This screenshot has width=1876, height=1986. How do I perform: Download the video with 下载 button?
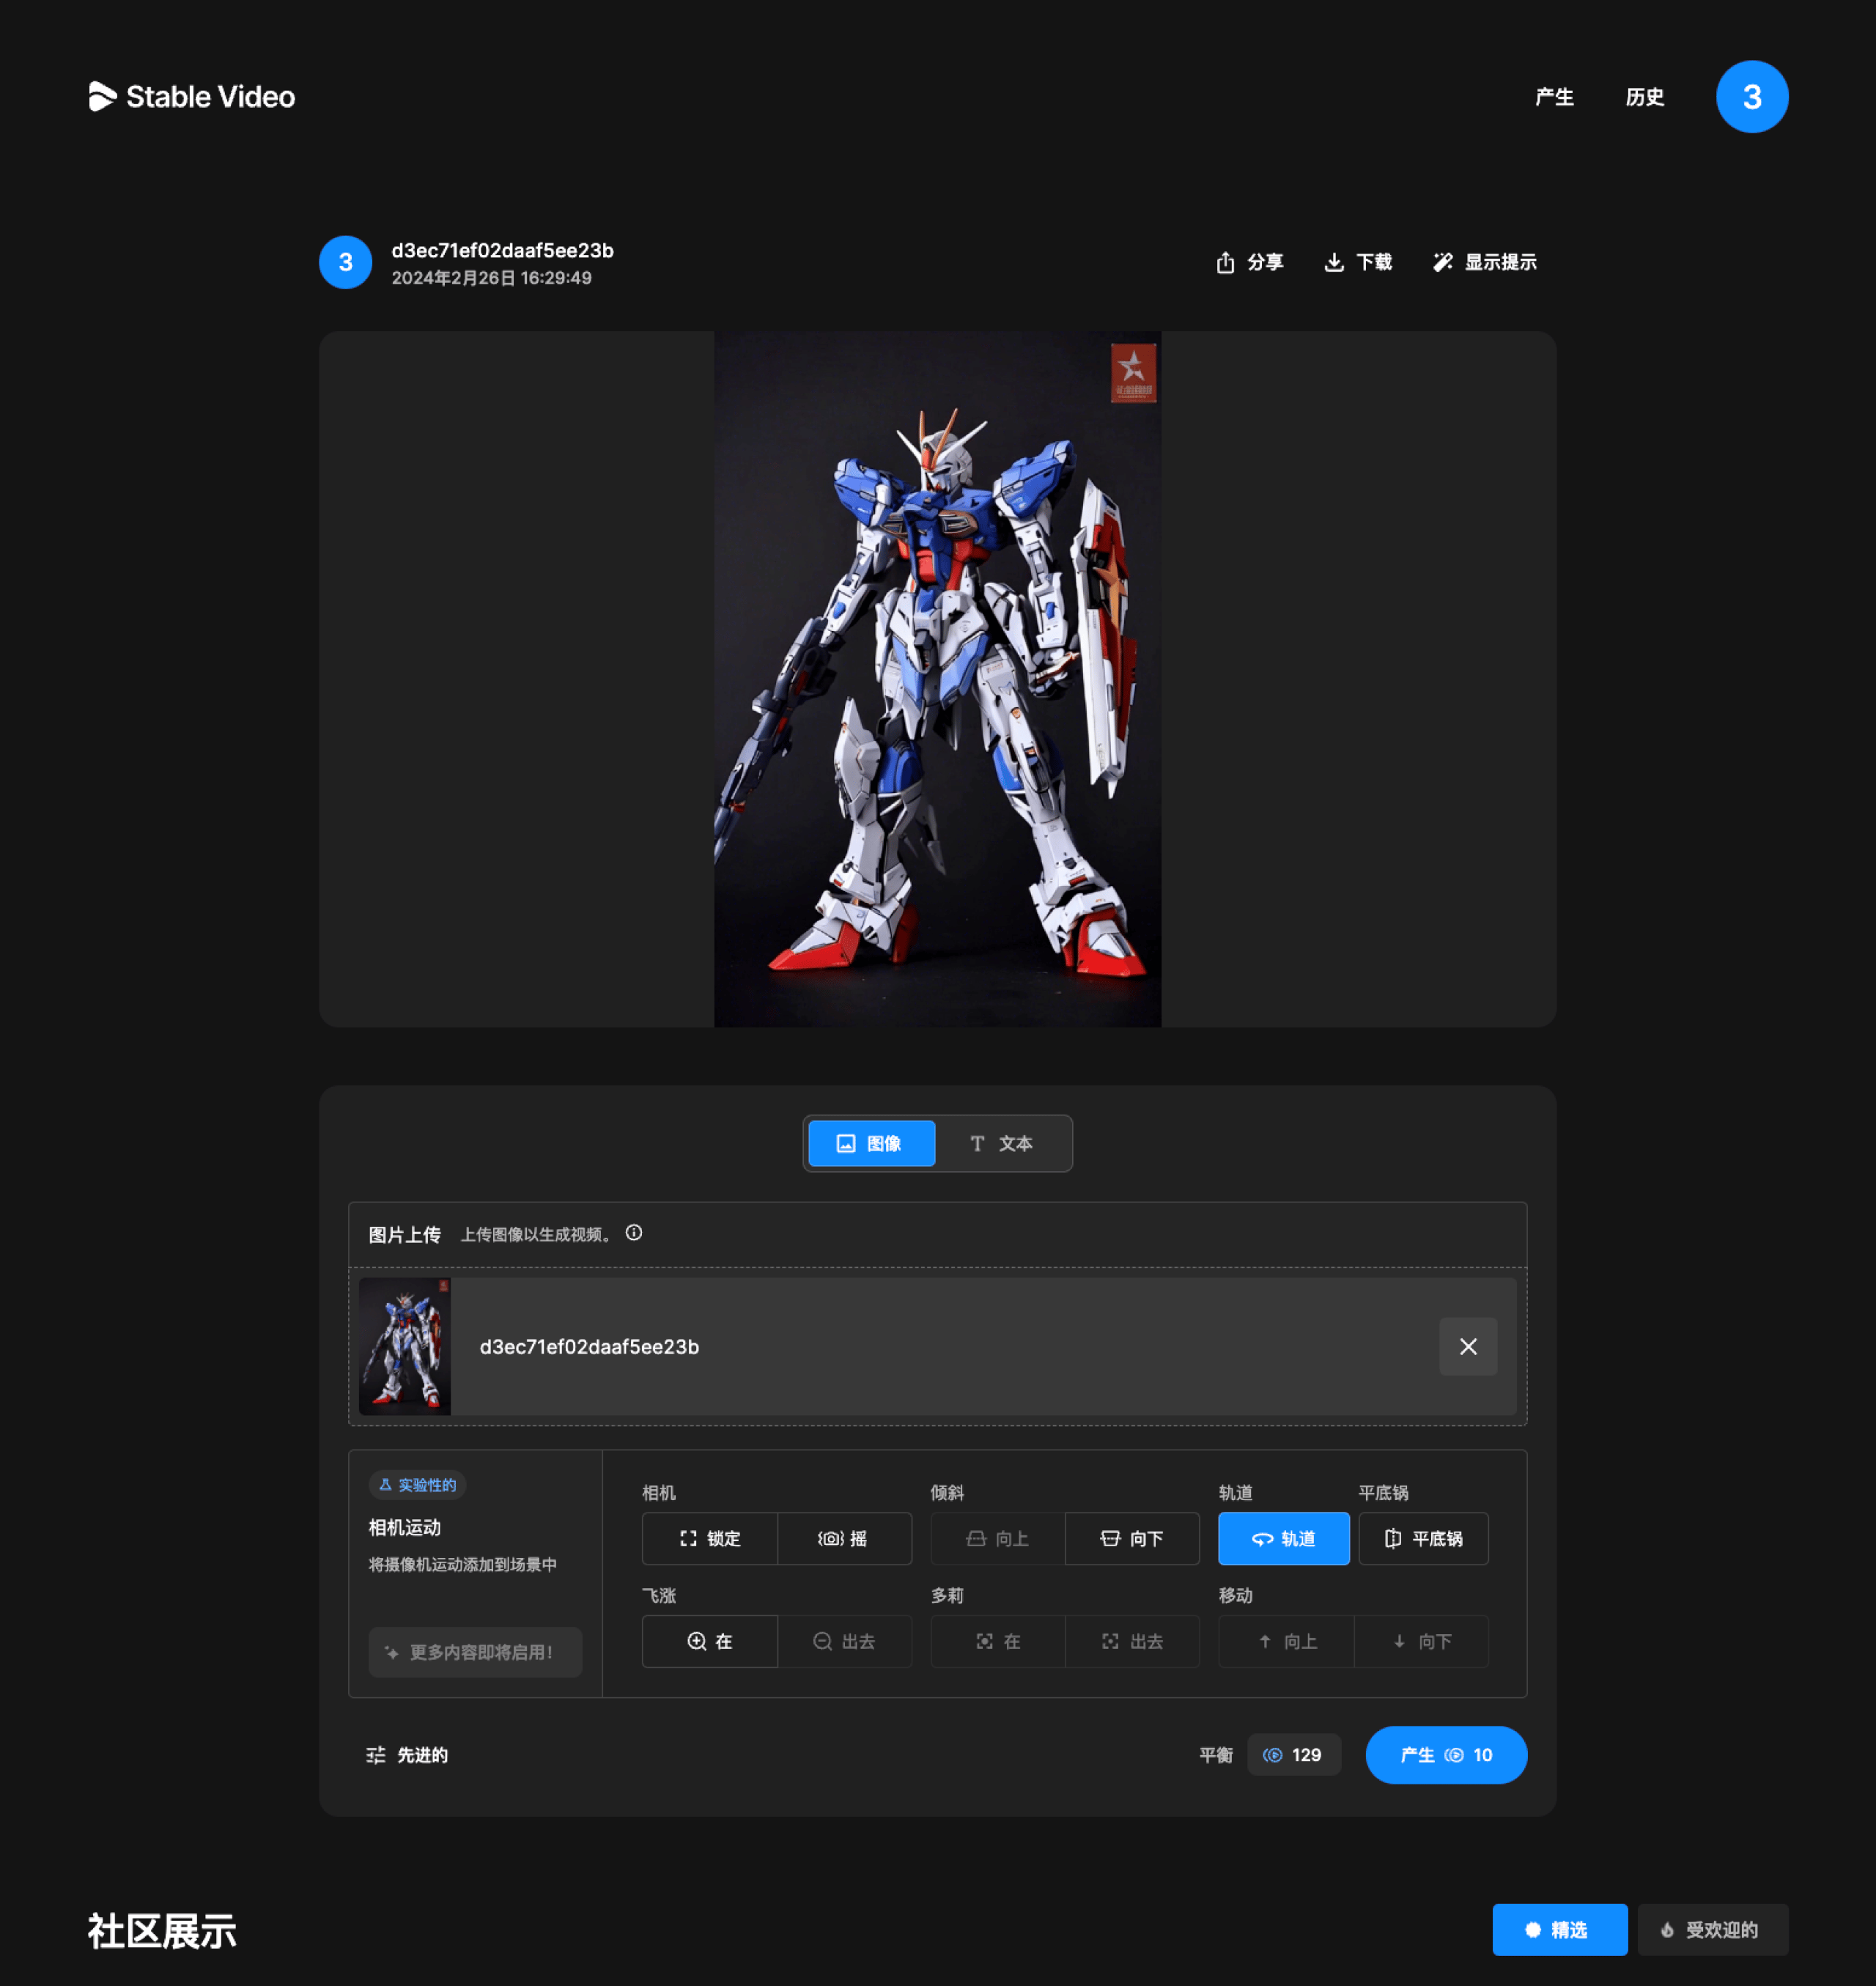[x=1357, y=262]
